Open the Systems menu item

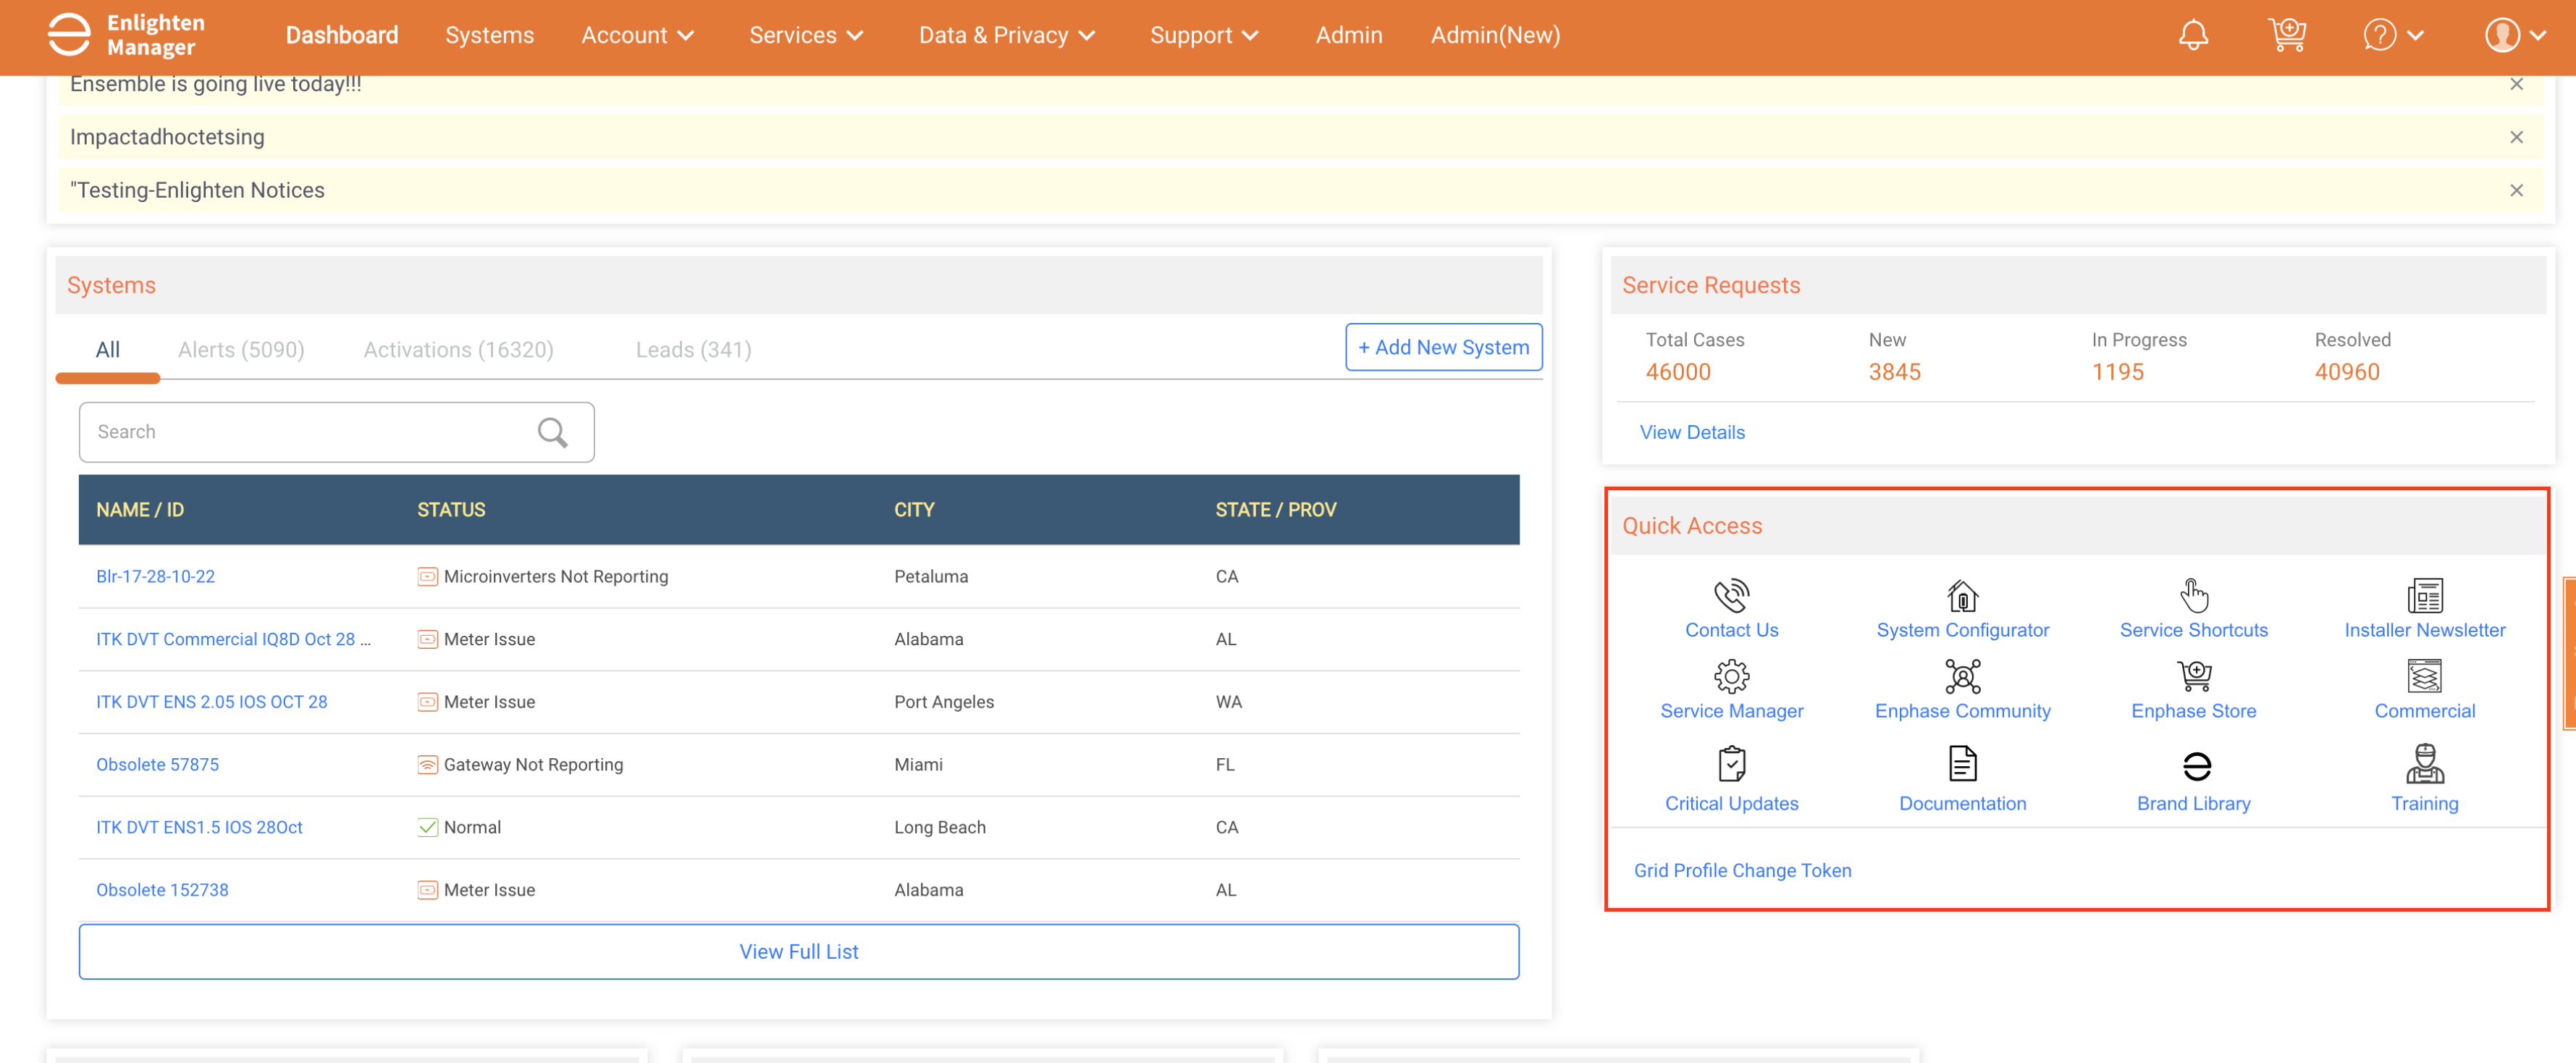pyautogui.click(x=489, y=35)
